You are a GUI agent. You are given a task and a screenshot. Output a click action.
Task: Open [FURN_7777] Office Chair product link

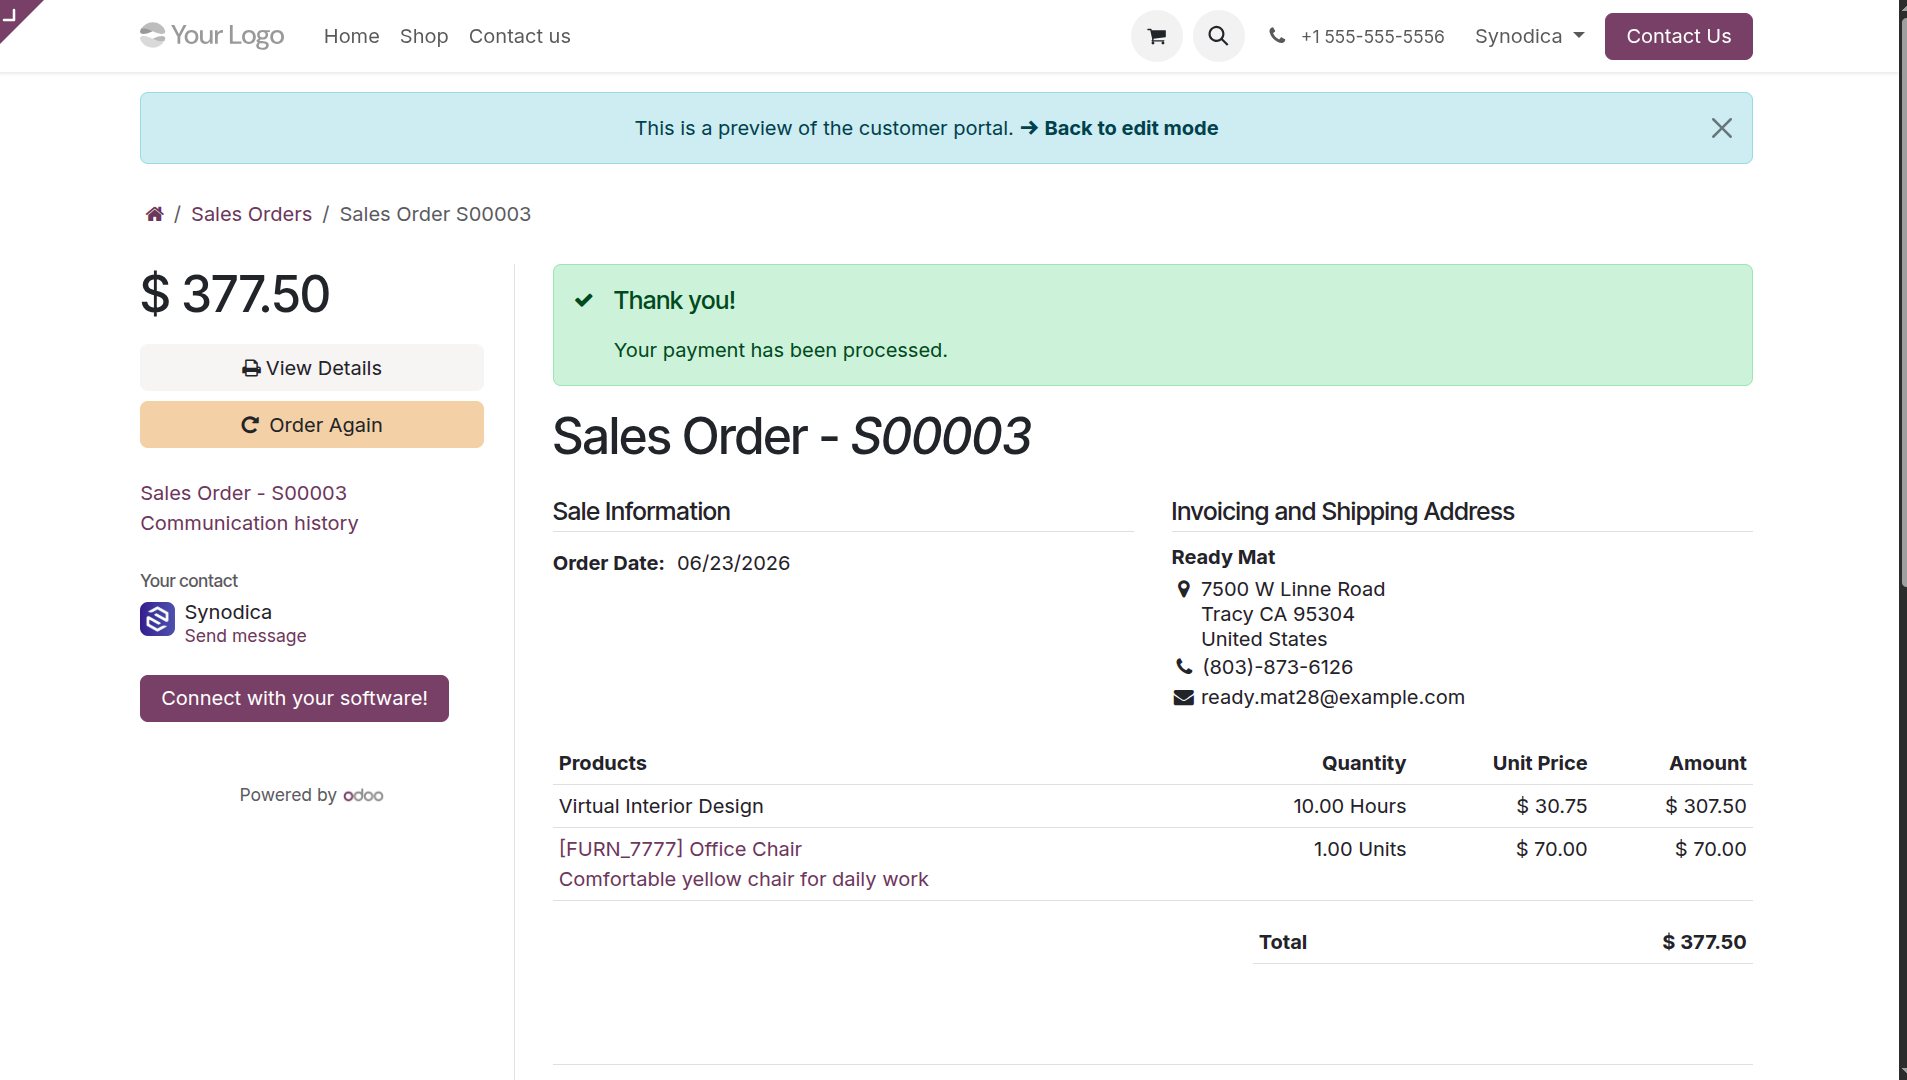point(680,849)
